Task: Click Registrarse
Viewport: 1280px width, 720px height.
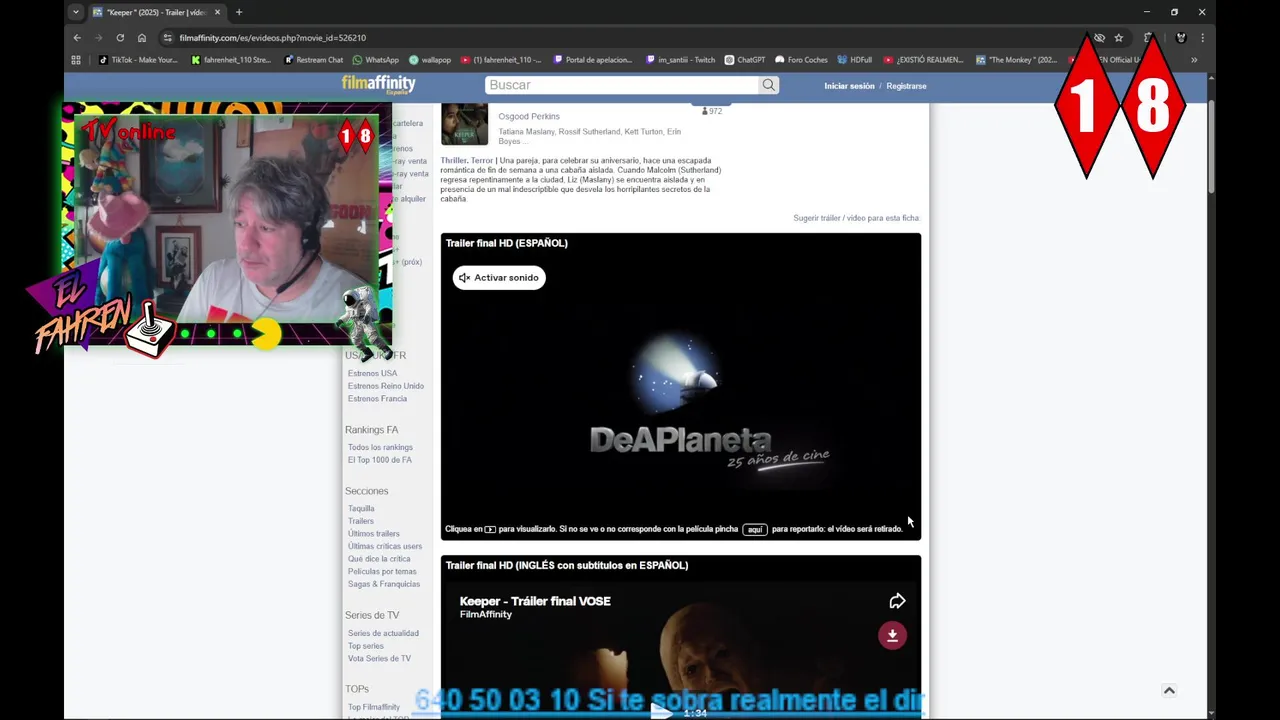Action: point(906,86)
